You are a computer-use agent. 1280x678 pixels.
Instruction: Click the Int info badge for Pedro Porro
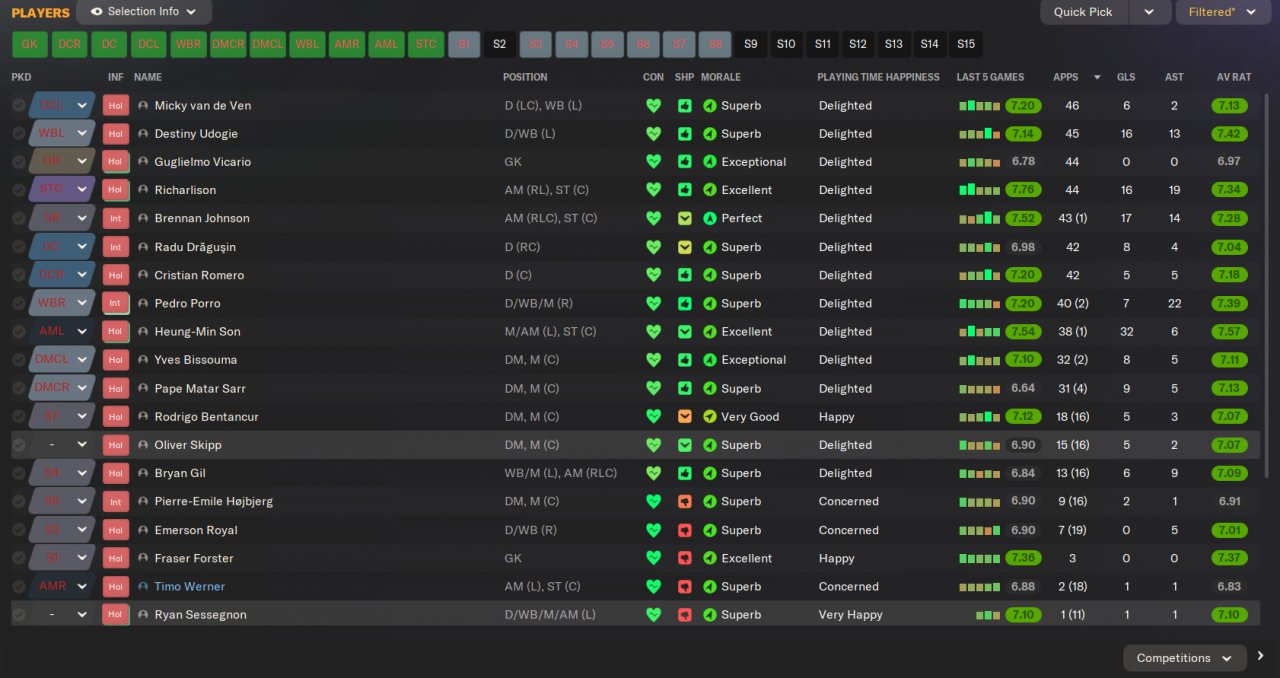[x=116, y=303]
